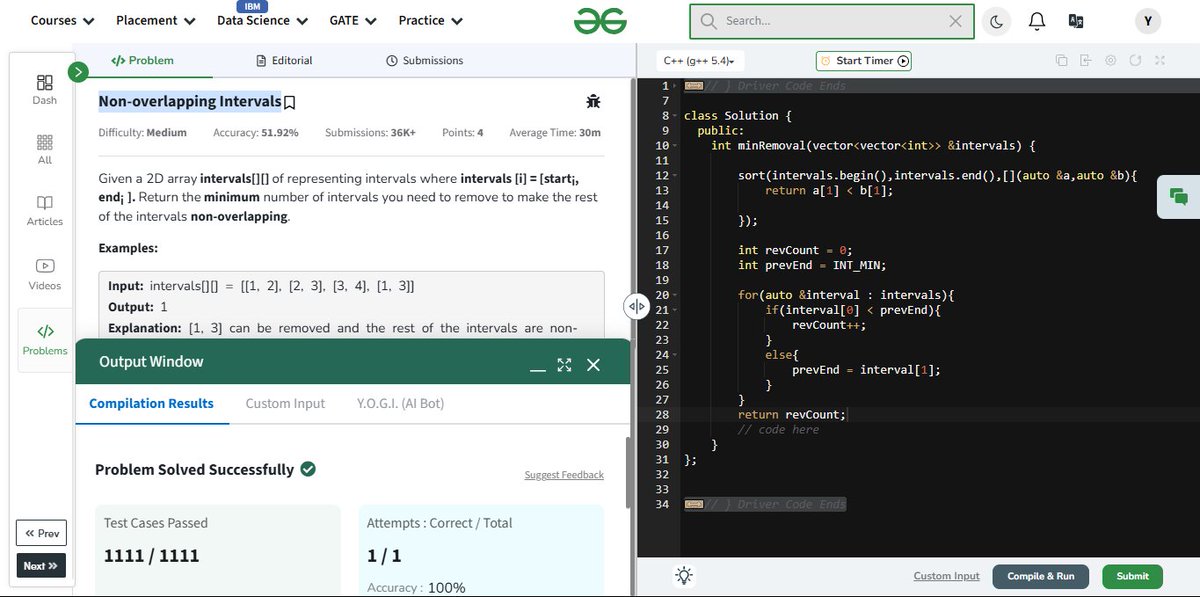Click the GeeksforGeeks logo

[600, 20]
